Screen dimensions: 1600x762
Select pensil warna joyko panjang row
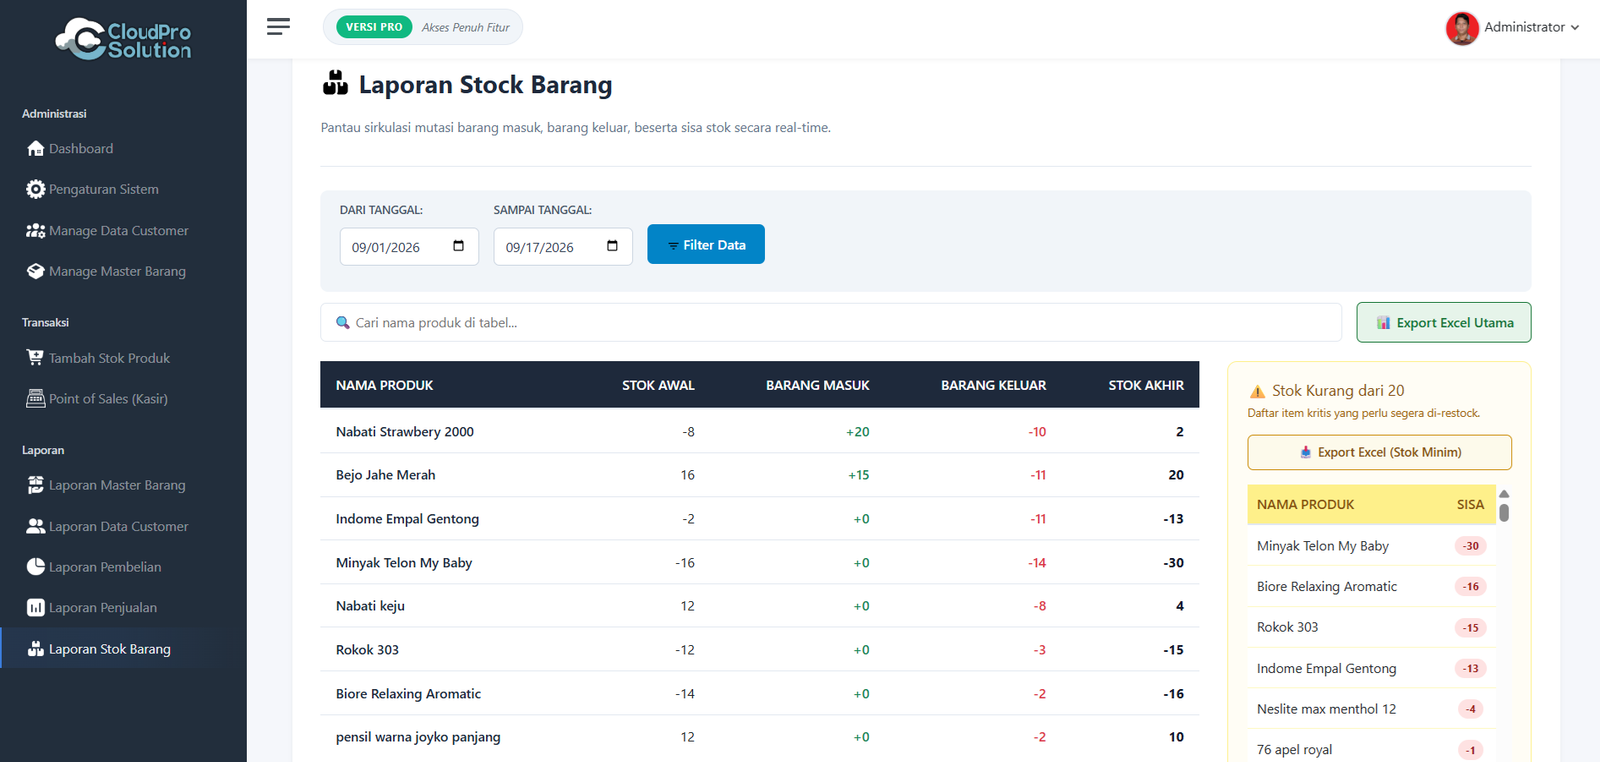pos(419,737)
